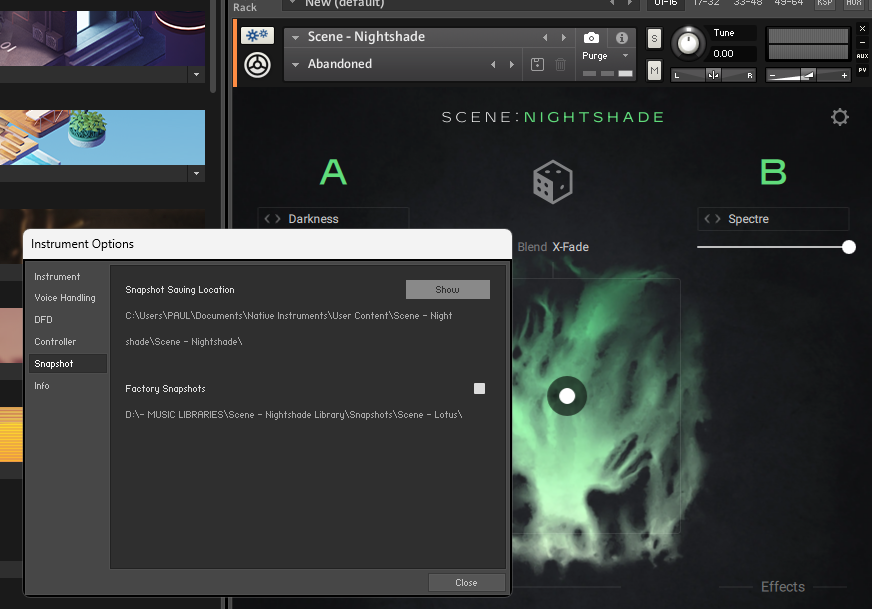Select the Snapshot options tab
This screenshot has width=872, height=609.
[67, 364]
